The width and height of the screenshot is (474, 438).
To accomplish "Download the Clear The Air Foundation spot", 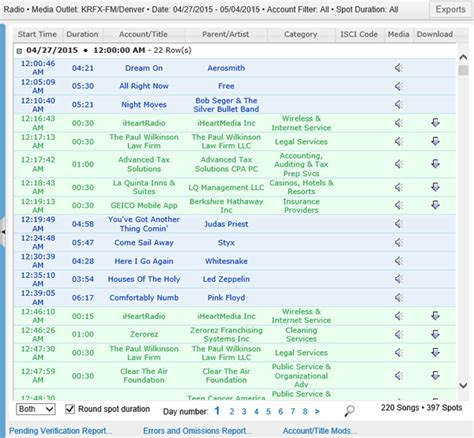I will point(435,376).
